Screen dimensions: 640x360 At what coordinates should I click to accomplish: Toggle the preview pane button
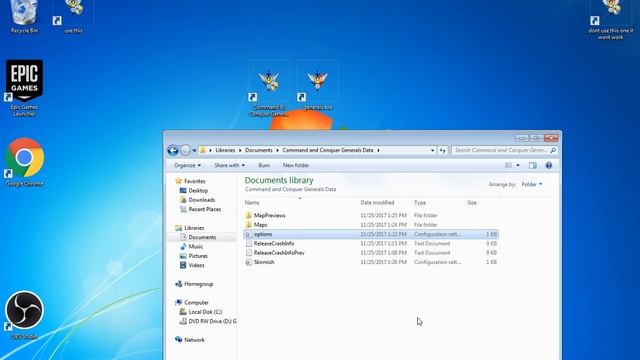533,165
